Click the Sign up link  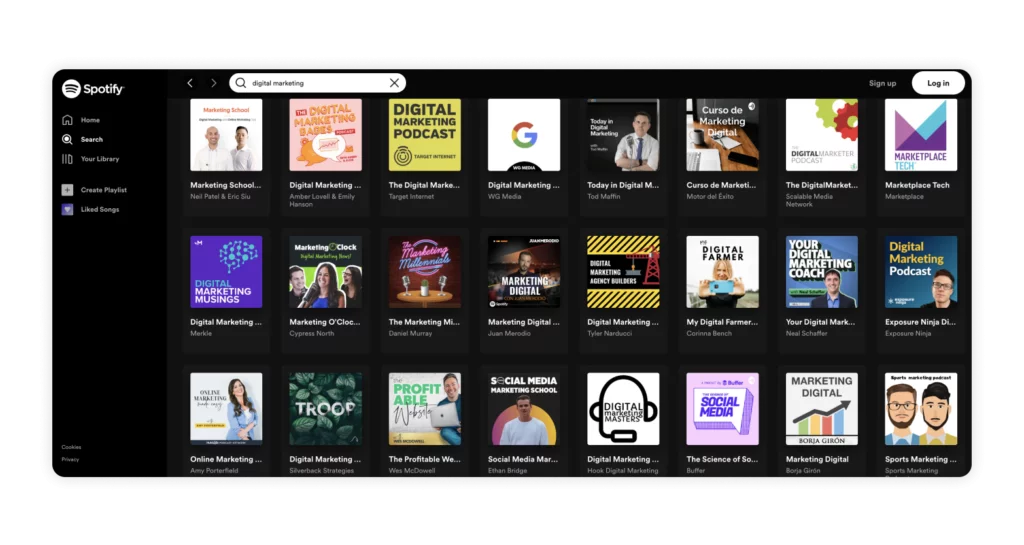coord(882,84)
